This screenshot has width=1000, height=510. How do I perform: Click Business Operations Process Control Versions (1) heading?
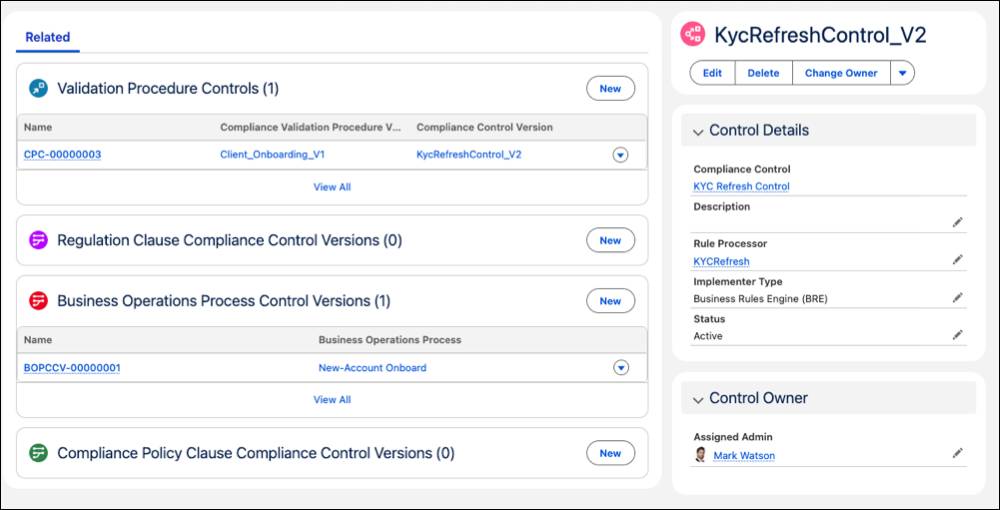pyautogui.click(x=224, y=301)
